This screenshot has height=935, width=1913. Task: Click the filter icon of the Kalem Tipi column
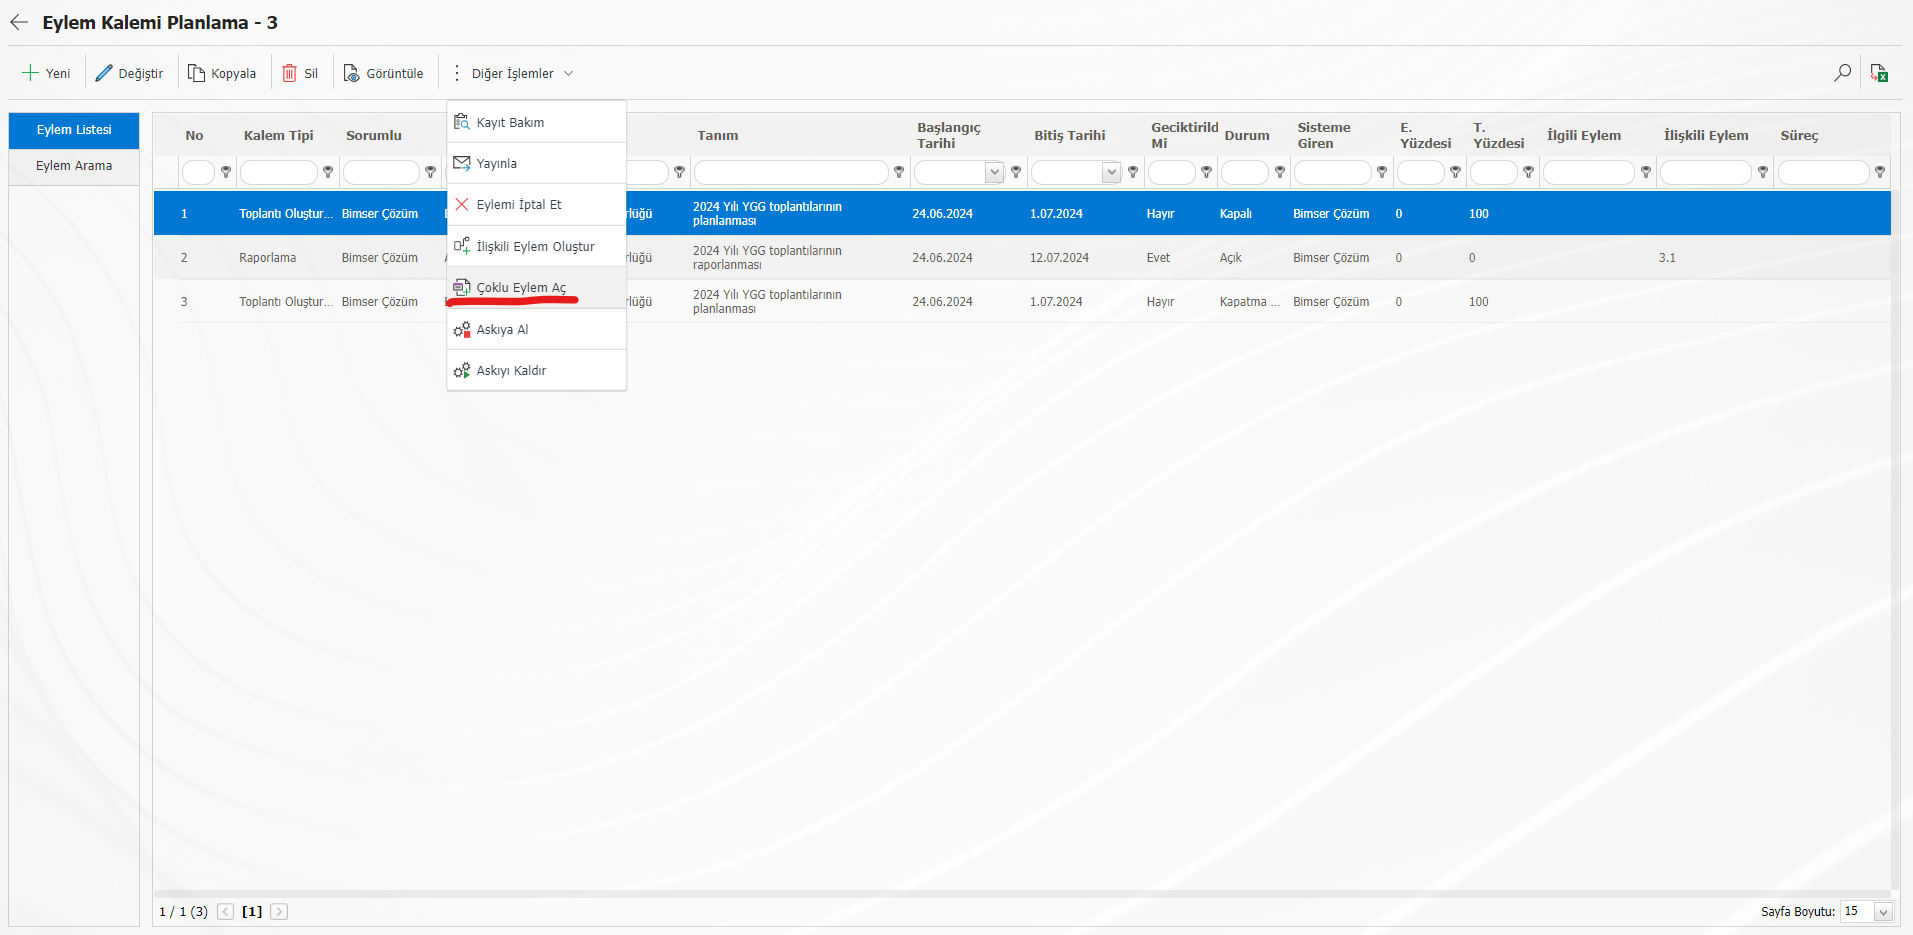point(328,172)
